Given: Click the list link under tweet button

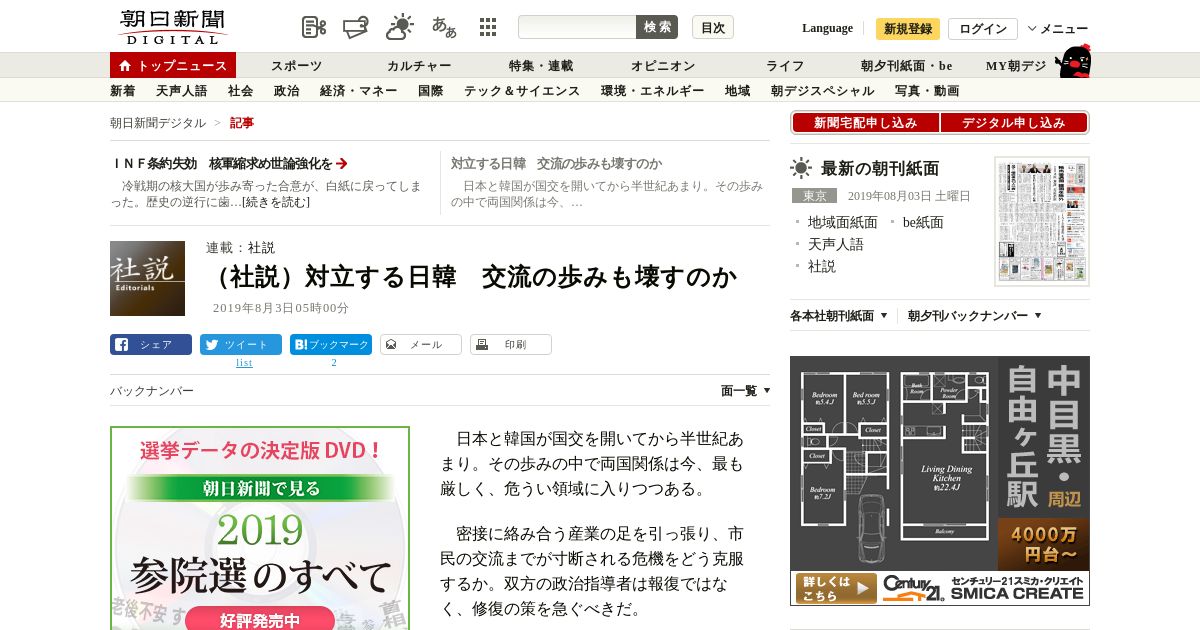Looking at the screenshot, I should (x=244, y=363).
